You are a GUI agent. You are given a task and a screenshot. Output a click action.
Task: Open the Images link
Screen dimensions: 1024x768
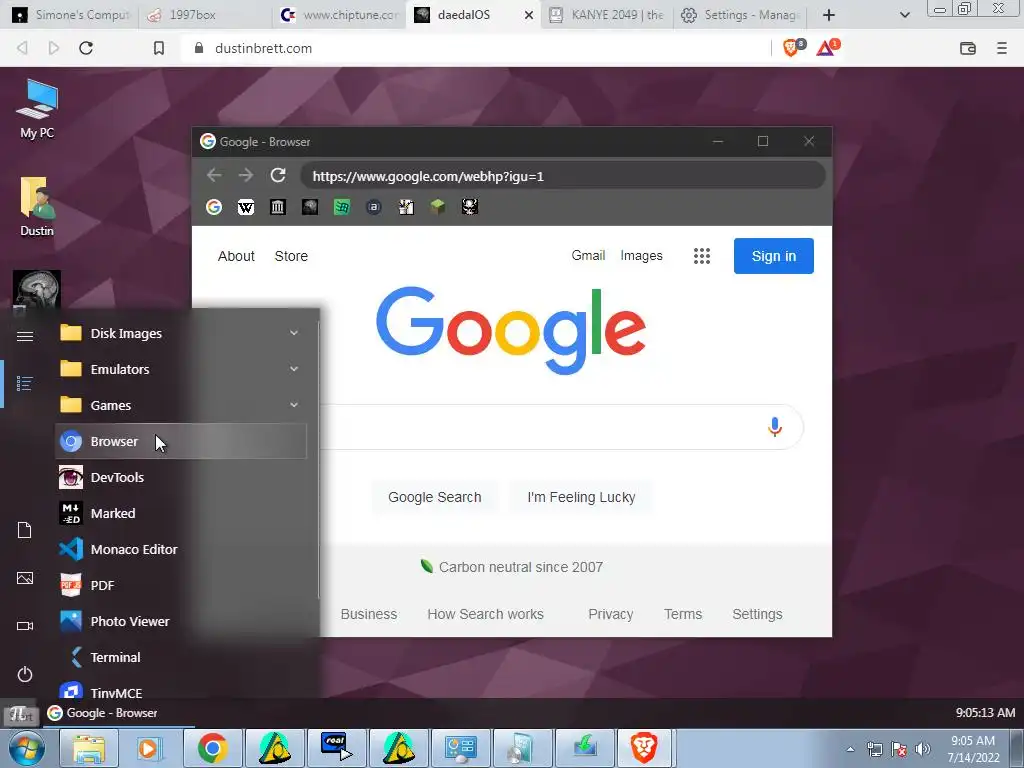click(x=641, y=255)
